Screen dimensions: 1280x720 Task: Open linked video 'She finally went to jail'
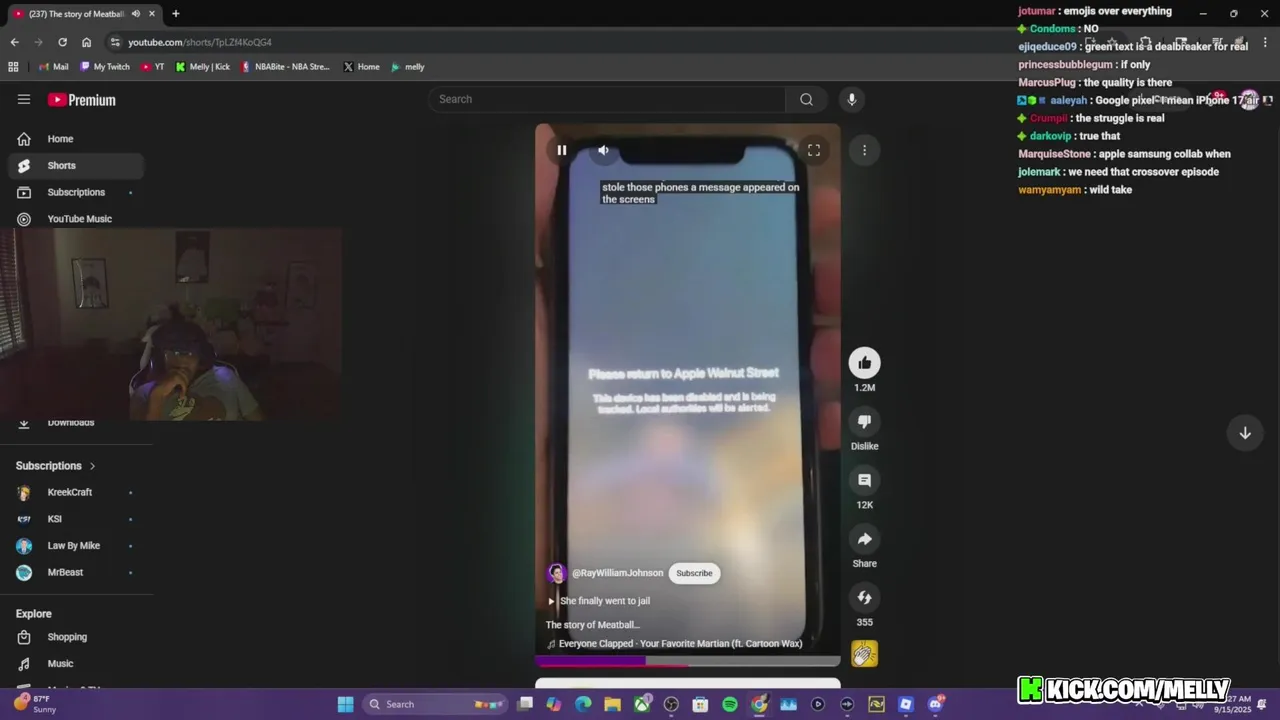click(x=600, y=601)
